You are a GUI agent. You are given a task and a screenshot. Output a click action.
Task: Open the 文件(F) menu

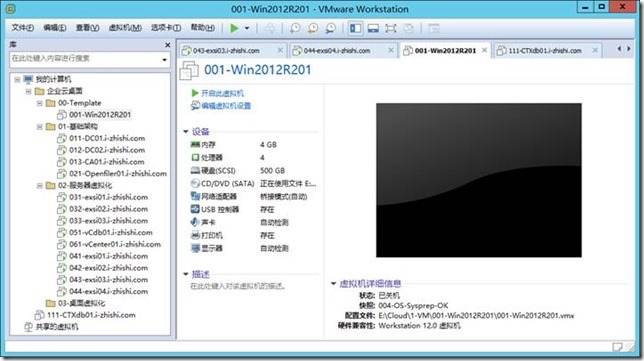[23, 28]
